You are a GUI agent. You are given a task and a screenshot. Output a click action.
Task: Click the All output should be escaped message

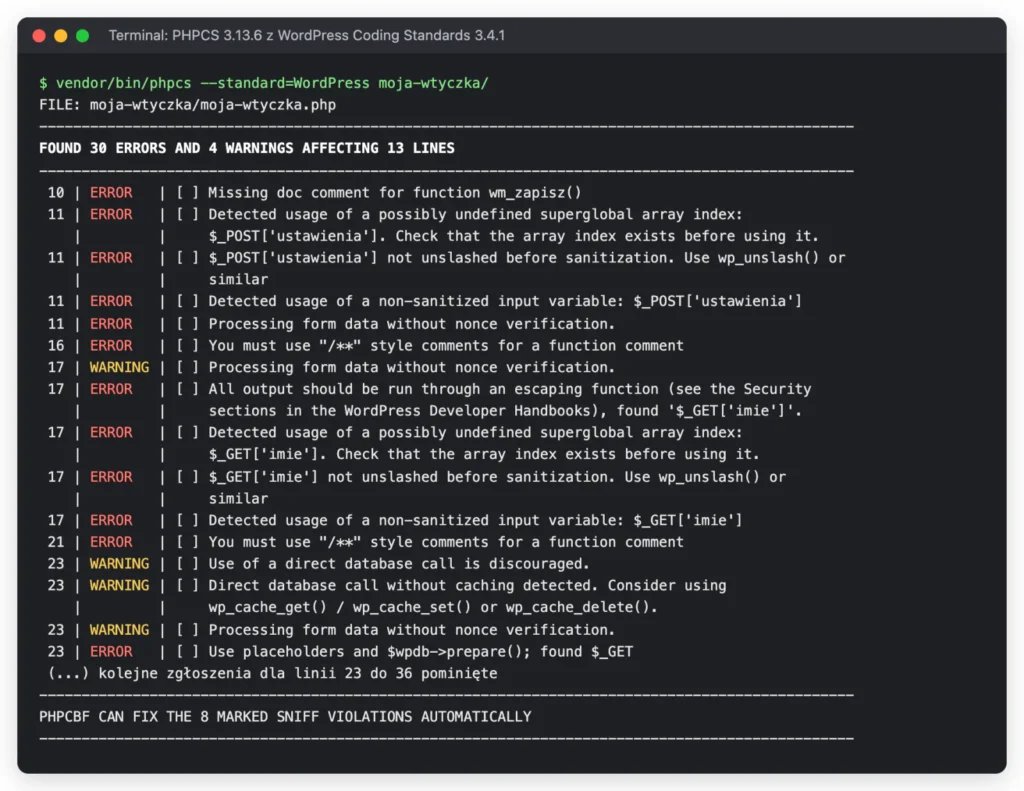pyautogui.click(x=510, y=400)
